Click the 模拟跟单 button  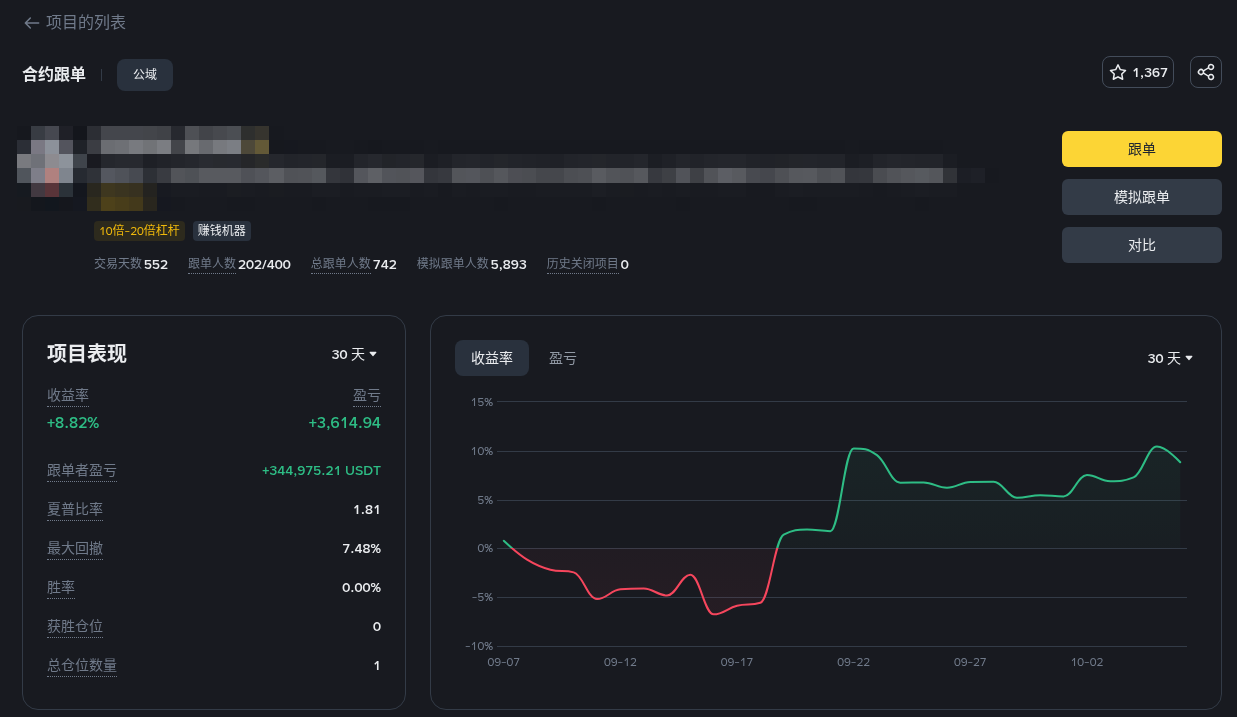pyautogui.click(x=1142, y=197)
